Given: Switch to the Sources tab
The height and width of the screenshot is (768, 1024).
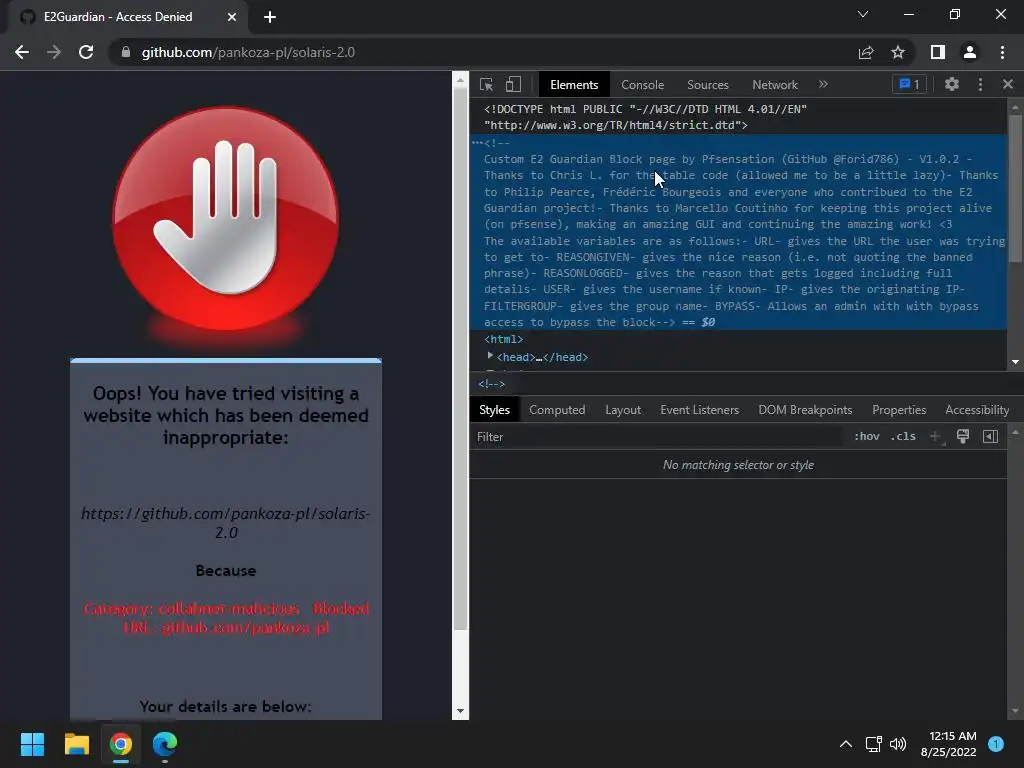Looking at the screenshot, I should (707, 85).
